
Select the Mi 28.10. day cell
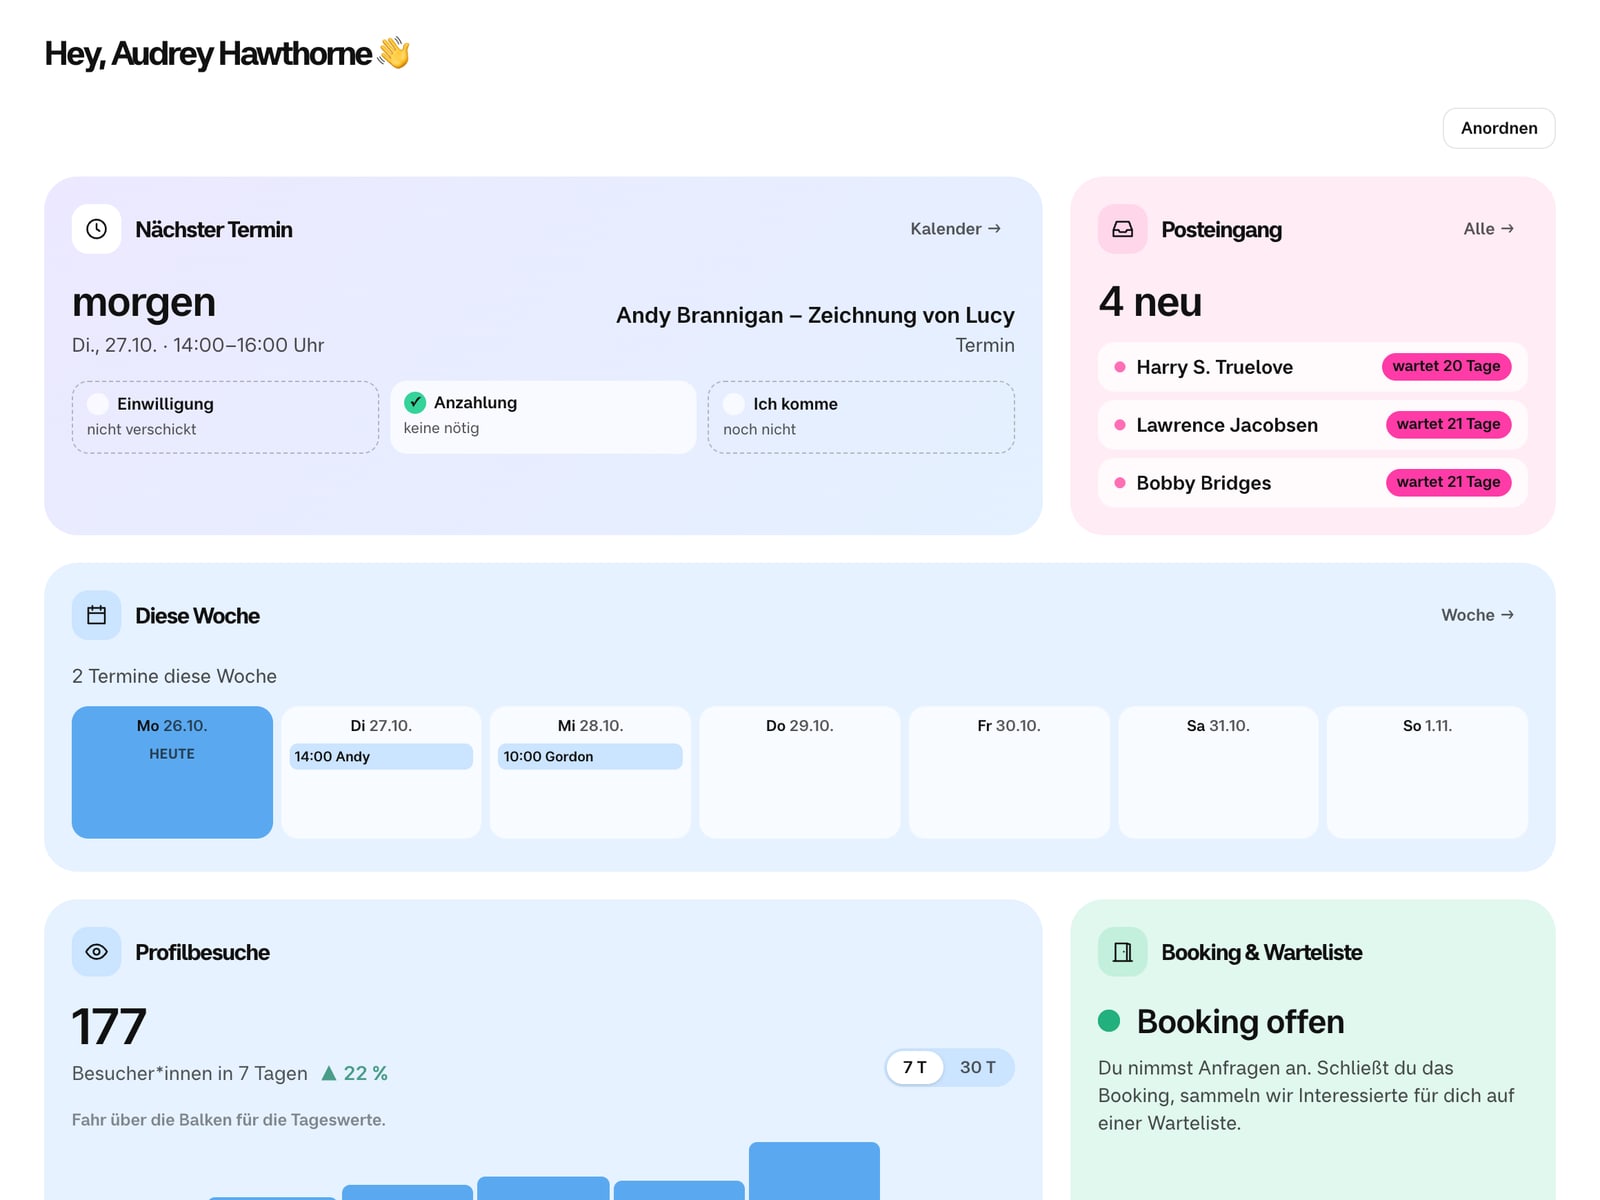click(590, 772)
